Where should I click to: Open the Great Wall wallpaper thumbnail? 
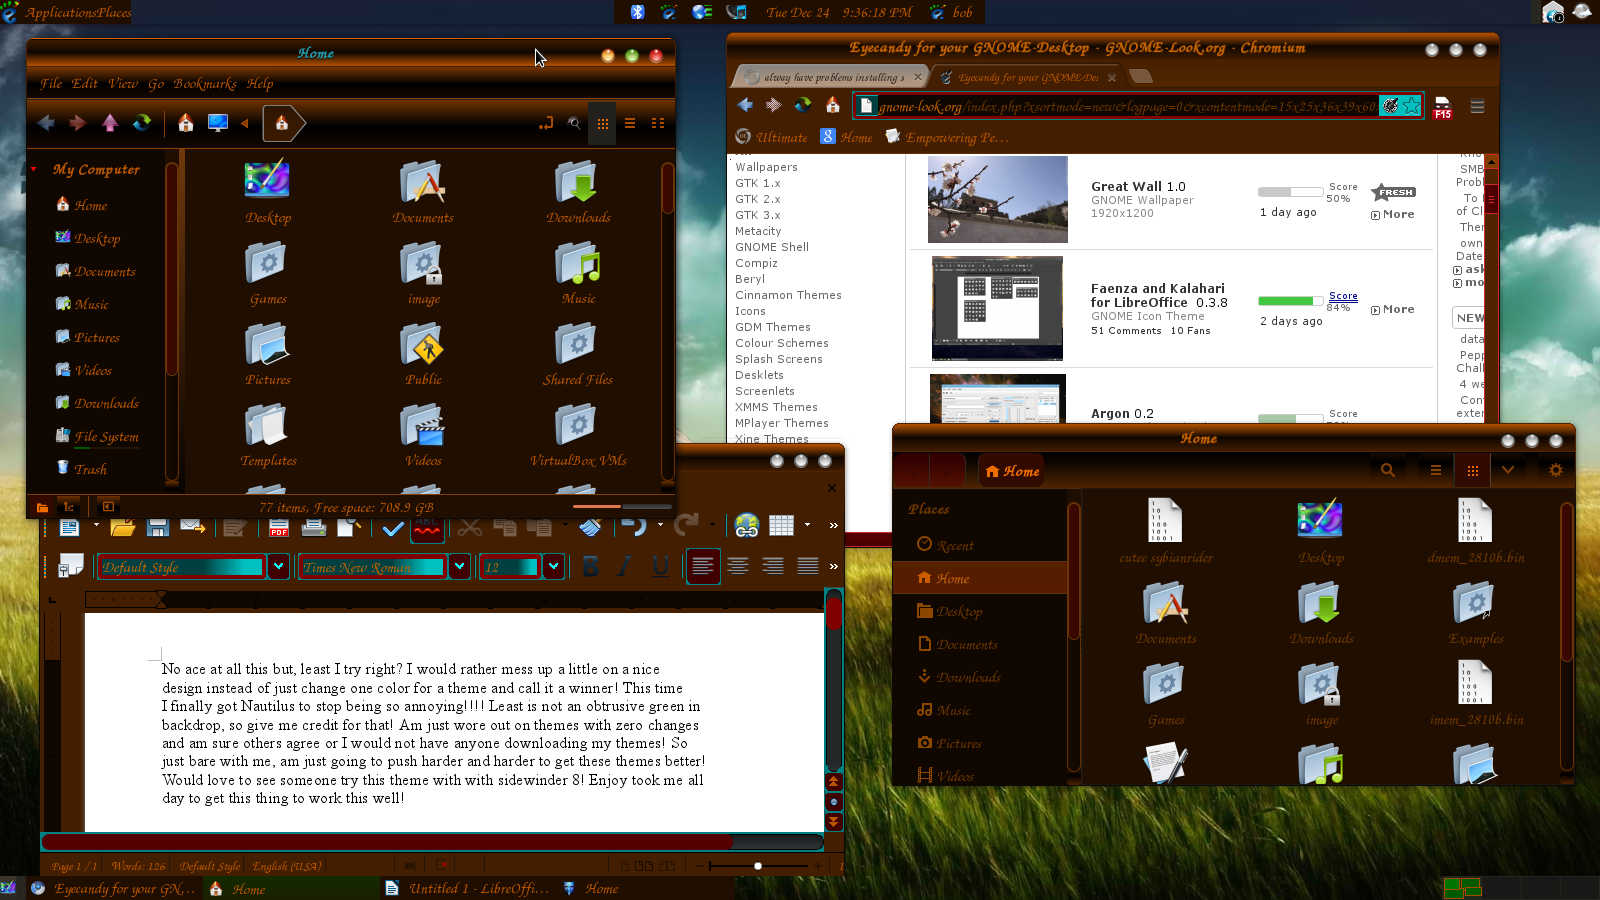pyautogui.click(x=997, y=199)
